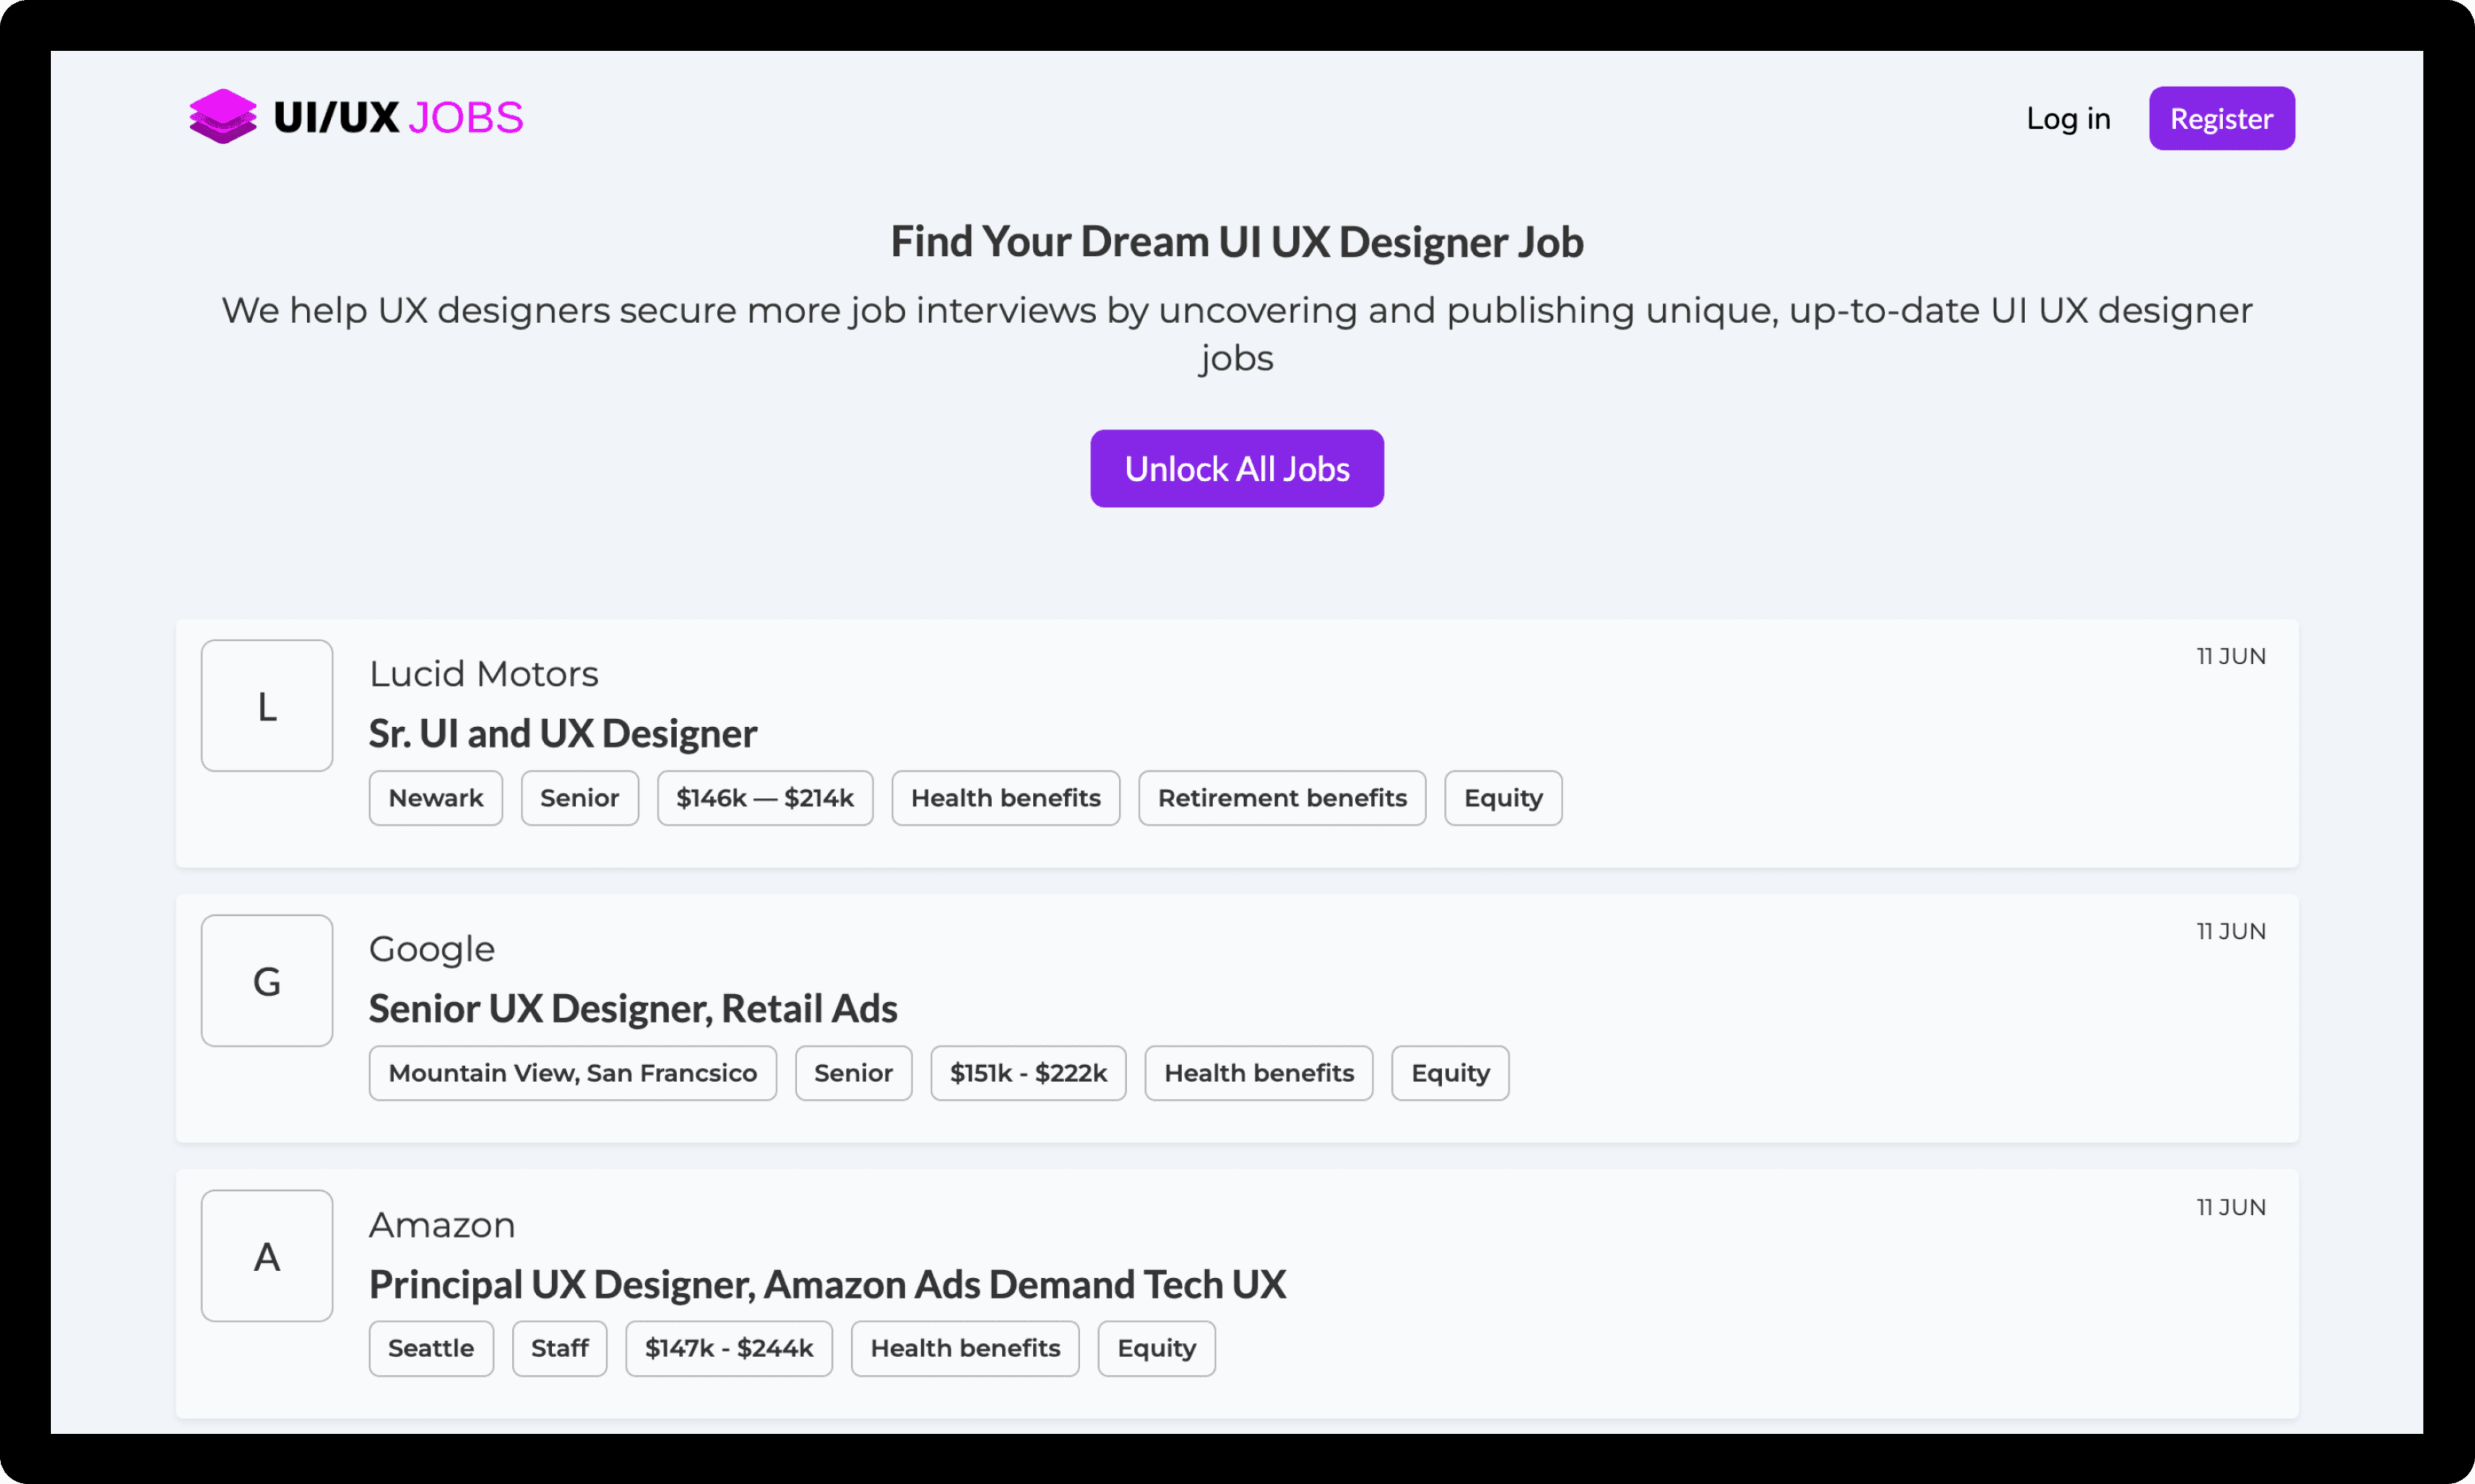Click the Find Your Dream UI UX Designer Job heading
This screenshot has width=2475, height=1484.
tap(1237, 242)
